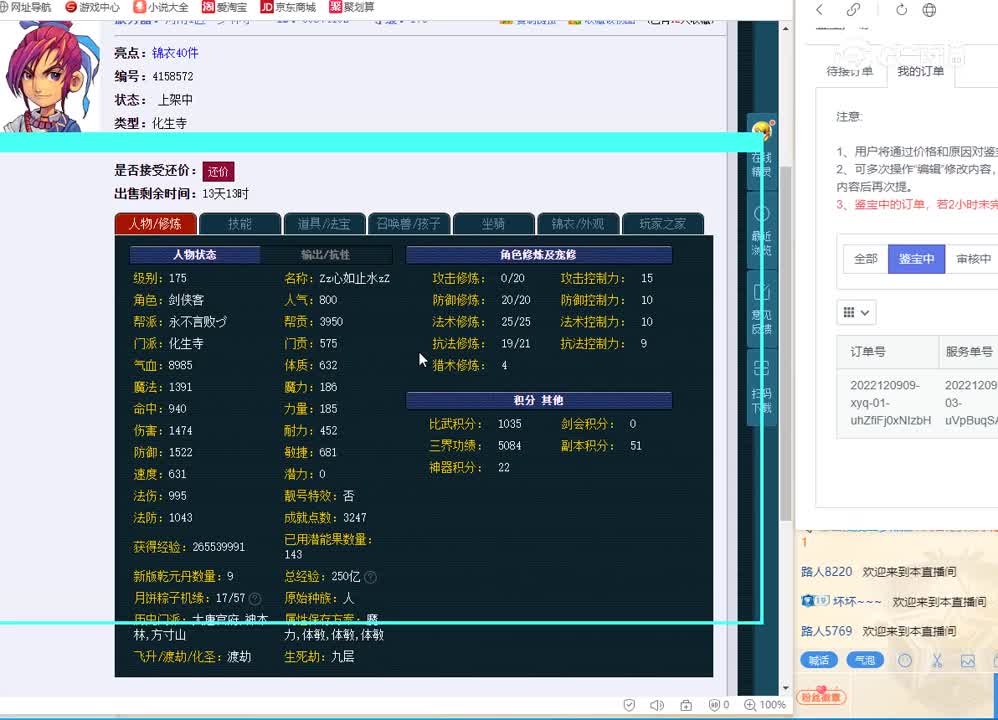998x720 pixels.
Task: Click username 路人5769 in chat
Action: pos(826,631)
